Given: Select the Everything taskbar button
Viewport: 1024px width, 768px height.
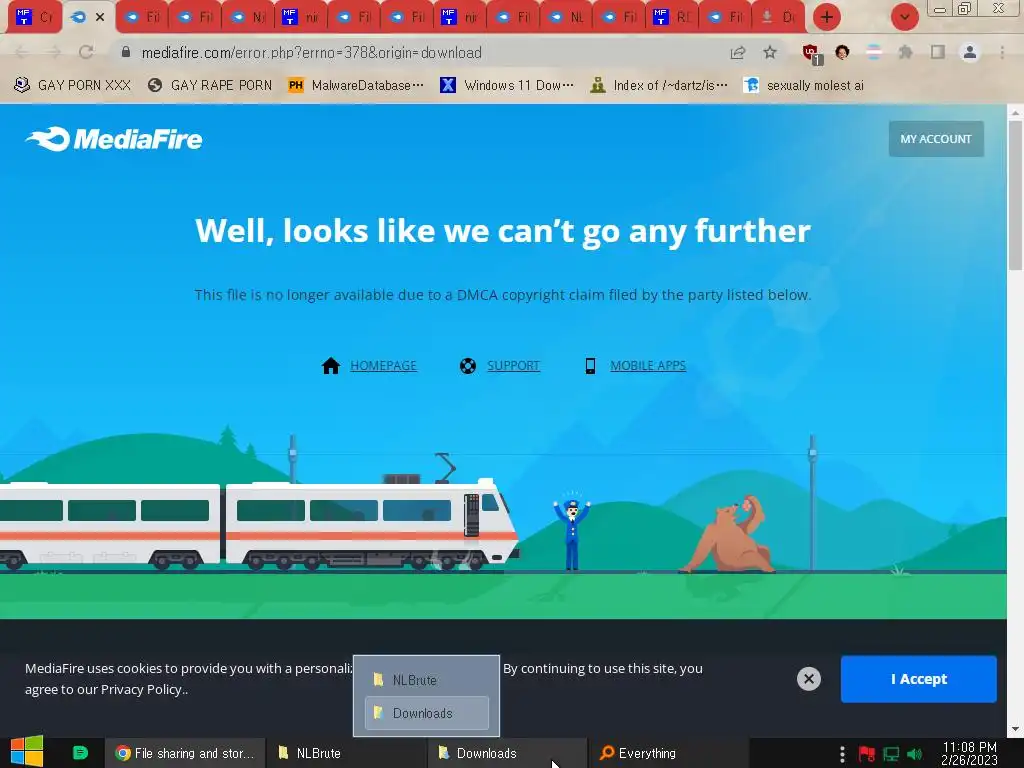Looking at the screenshot, I should tap(668, 753).
